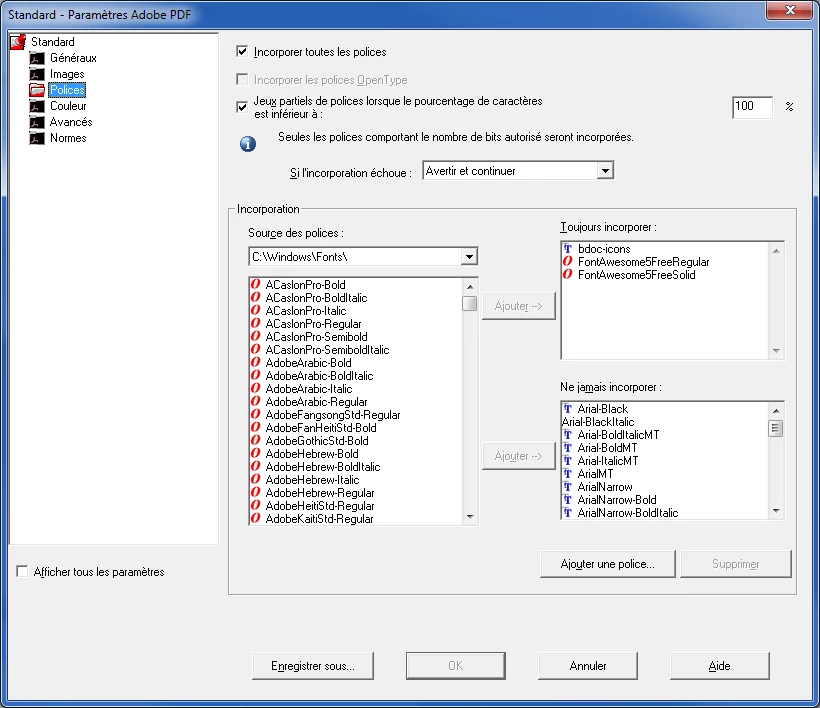Open the Normes settings page
The image size is (820, 708).
click(68, 138)
